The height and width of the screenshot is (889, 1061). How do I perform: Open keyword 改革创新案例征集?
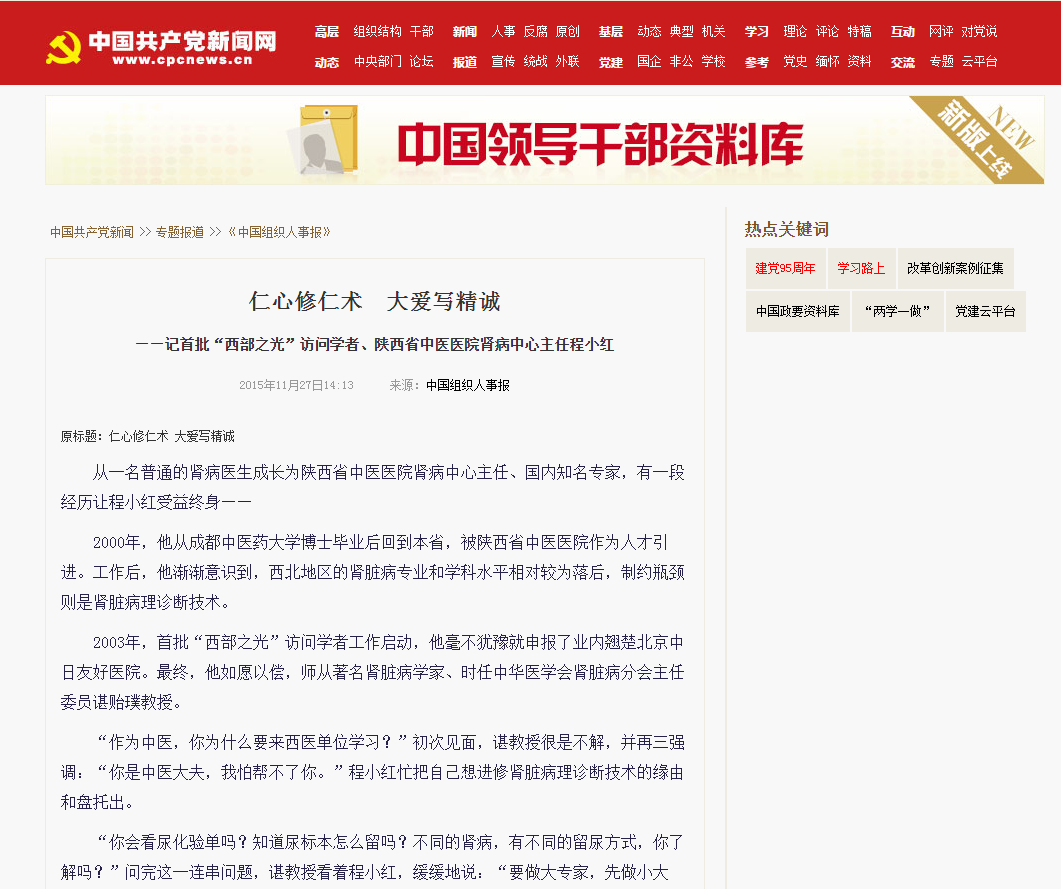click(955, 269)
